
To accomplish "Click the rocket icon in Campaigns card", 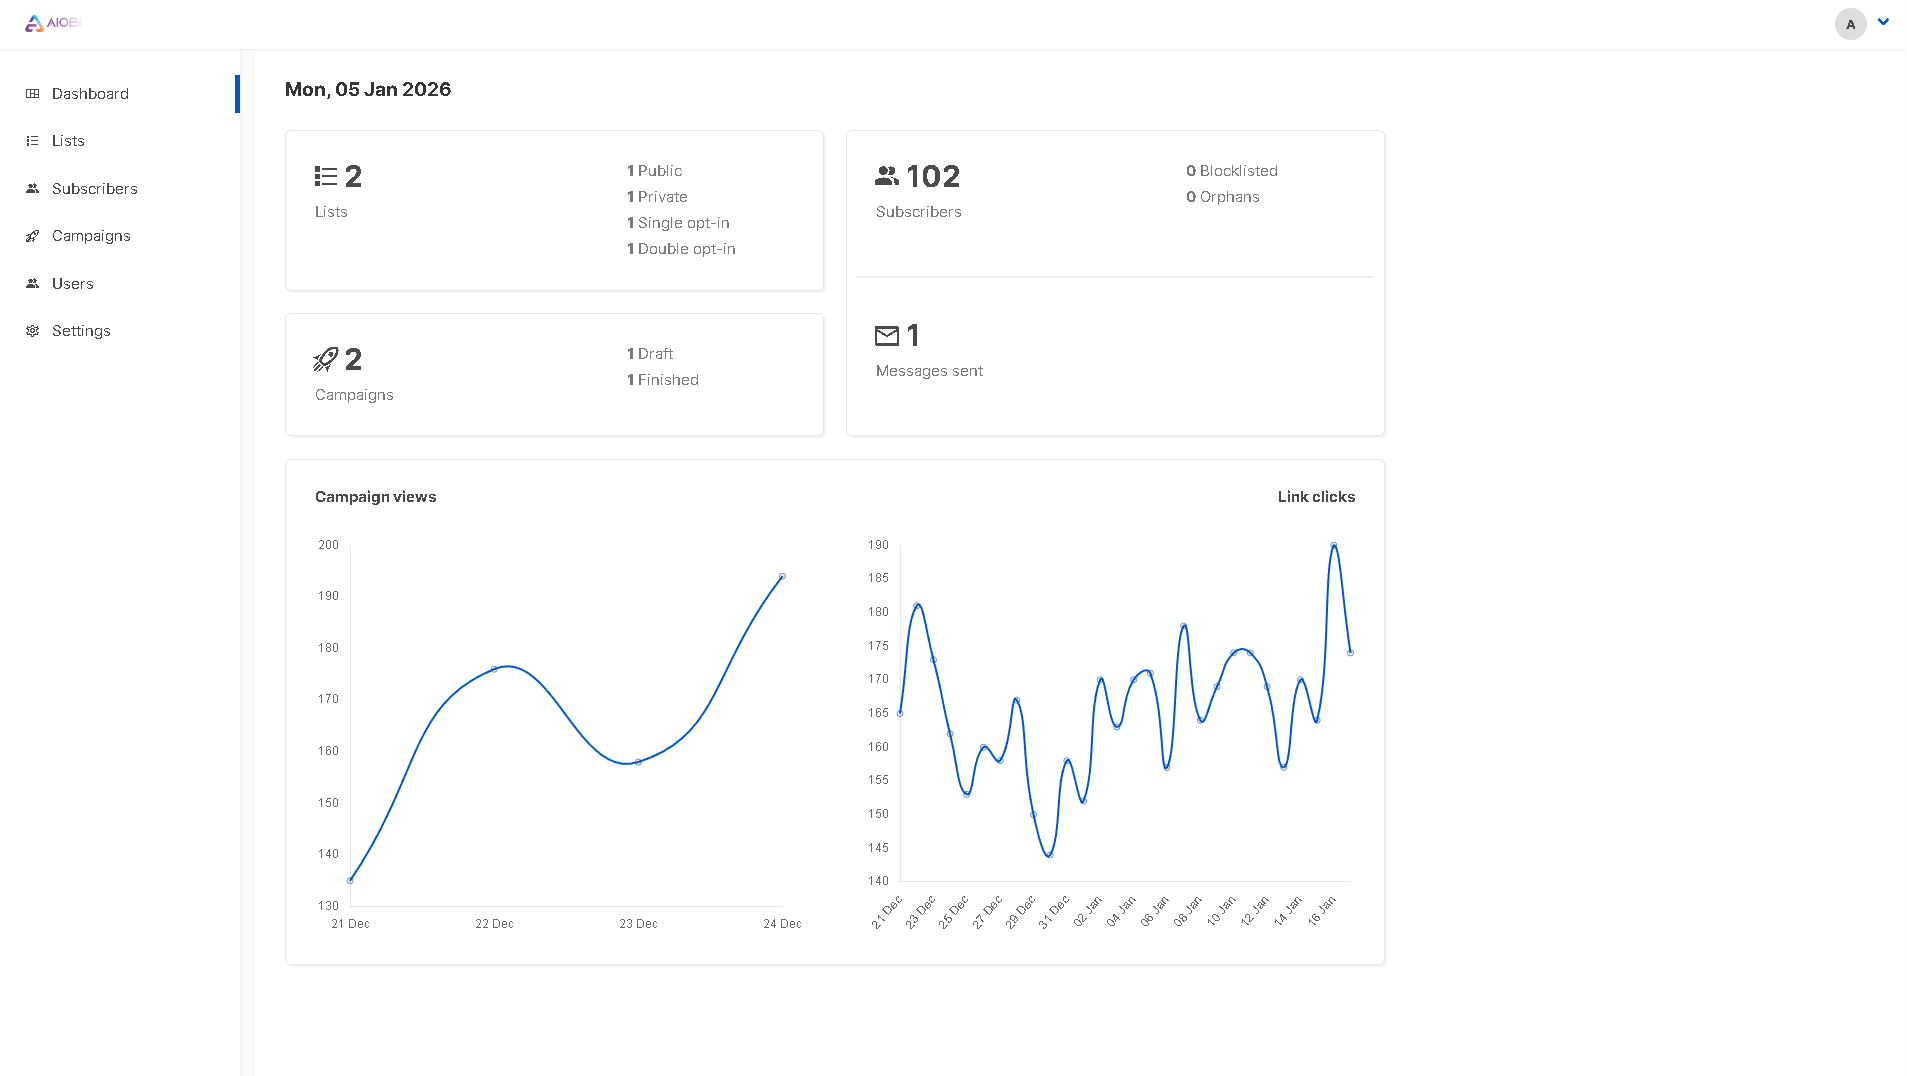I will click(x=326, y=360).
